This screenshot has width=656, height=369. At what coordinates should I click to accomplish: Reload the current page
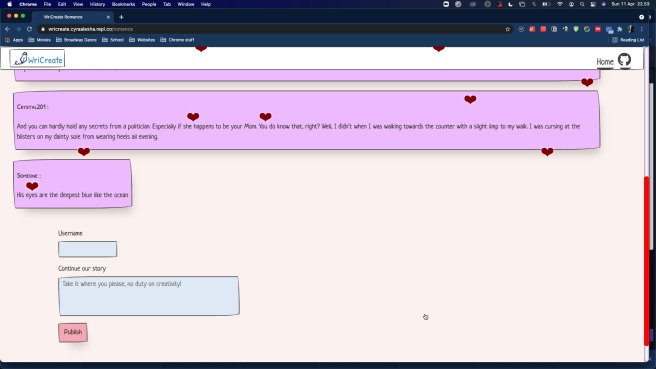point(29,29)
